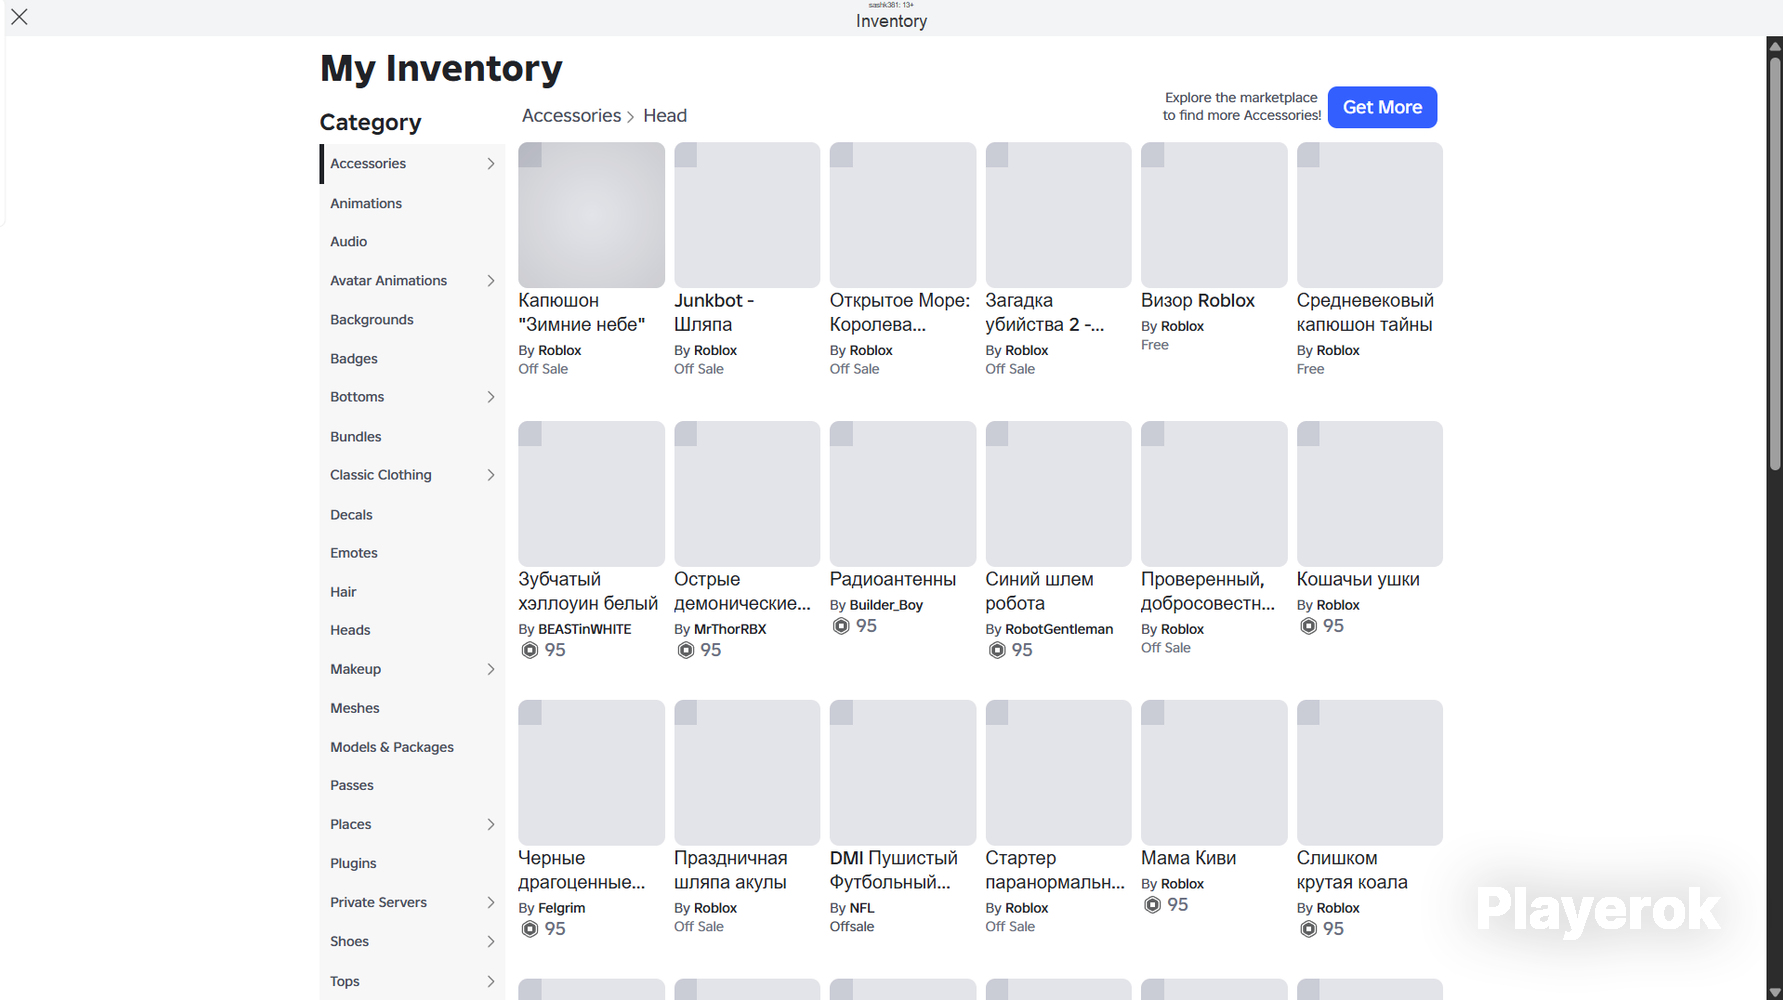This screenshot has height=1000, width=1783.
Task: Open Junkbot - Шляпа item thumbnail
Action: point(747,215)
